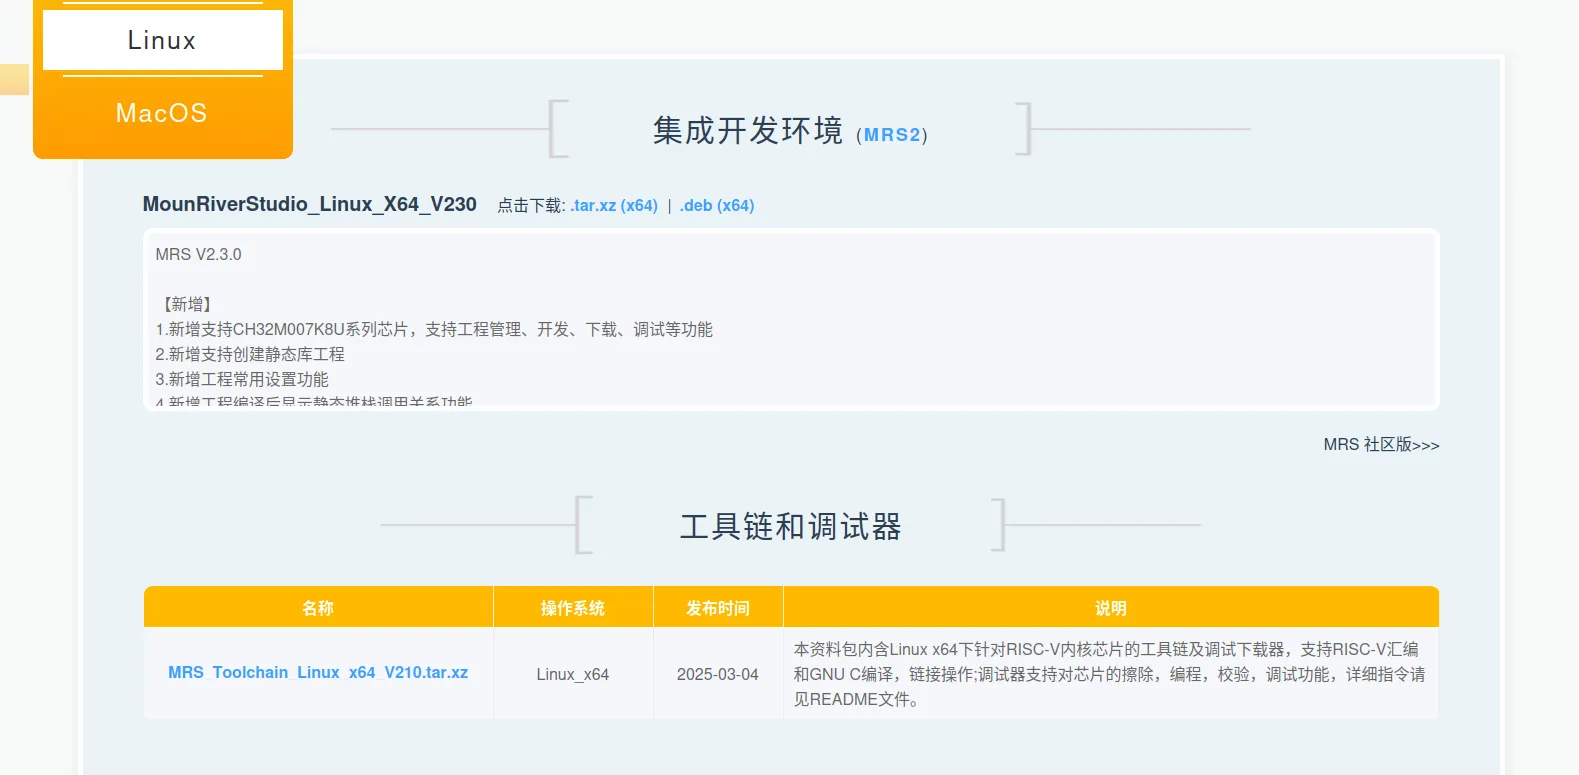Download the .deb (x64) package
Viewport: 1579px width, 775px height.
pyautogui.click(x=717, y=205)
